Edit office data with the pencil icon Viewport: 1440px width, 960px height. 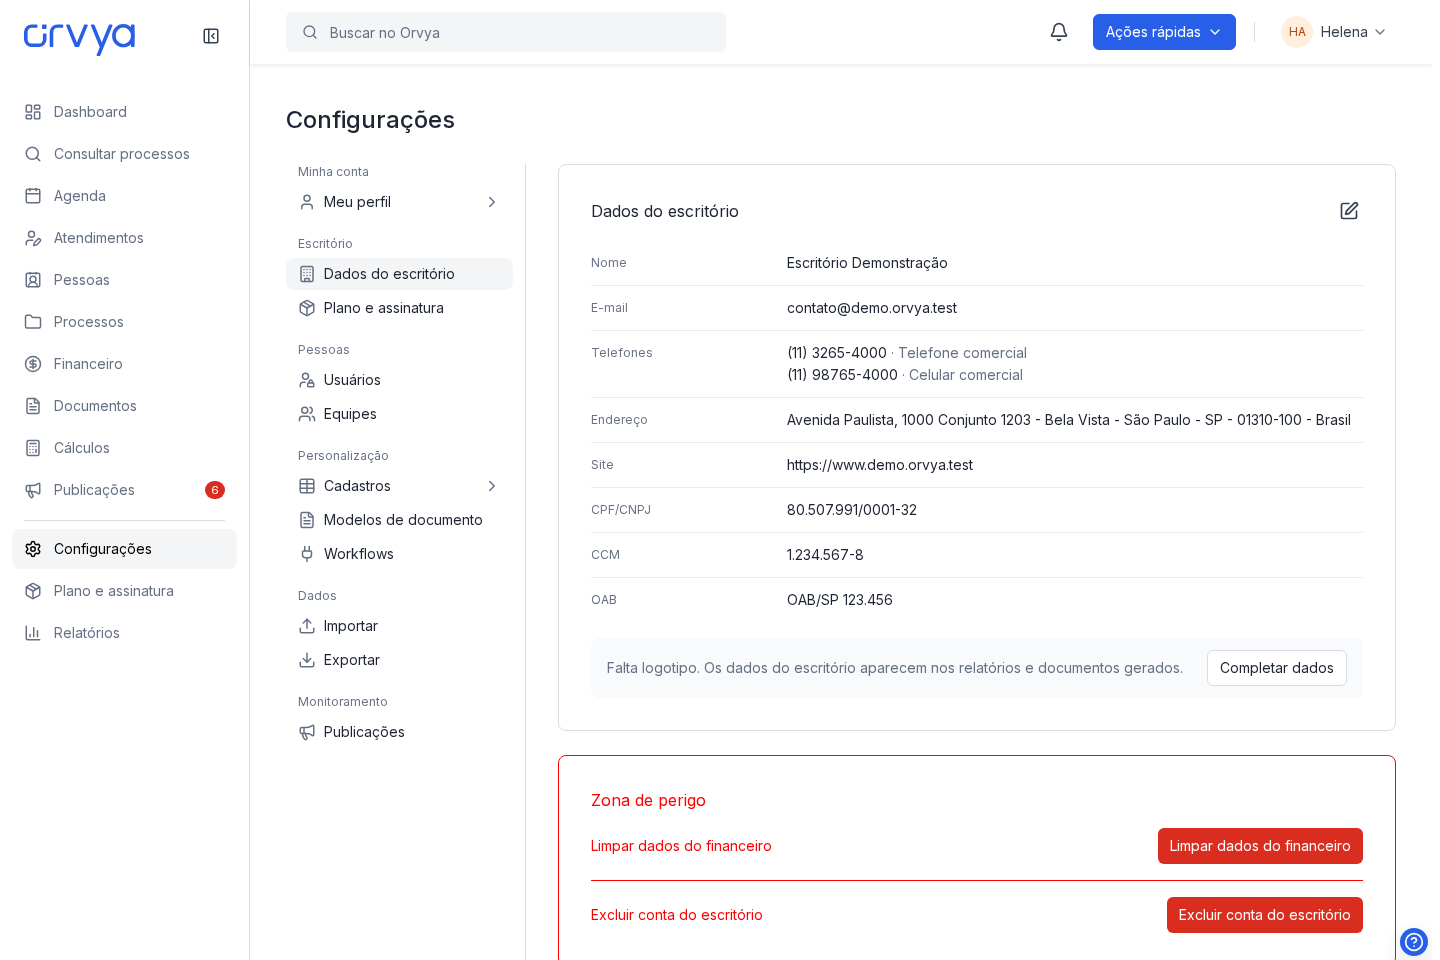[x=1349, y=211]
